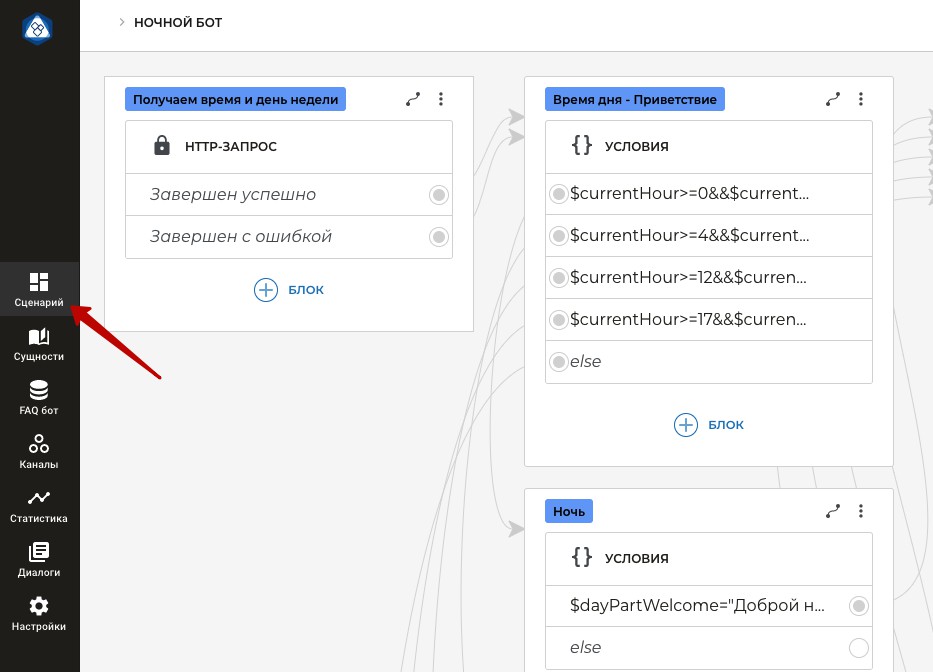Image resolution: width=933 pixels, height=672 pixels.
Task: Add a block in Время дня card
Action: (x=709, y=424)
